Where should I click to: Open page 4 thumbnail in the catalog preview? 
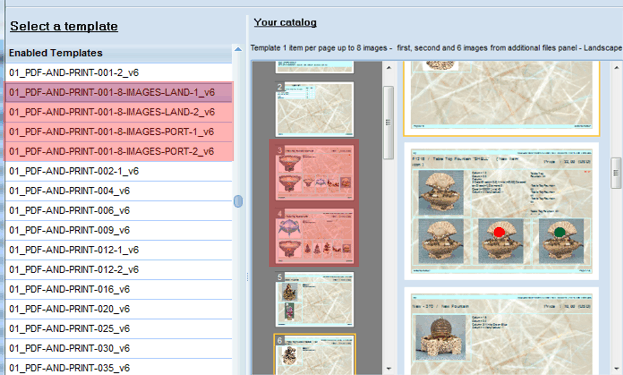(314, 236)
